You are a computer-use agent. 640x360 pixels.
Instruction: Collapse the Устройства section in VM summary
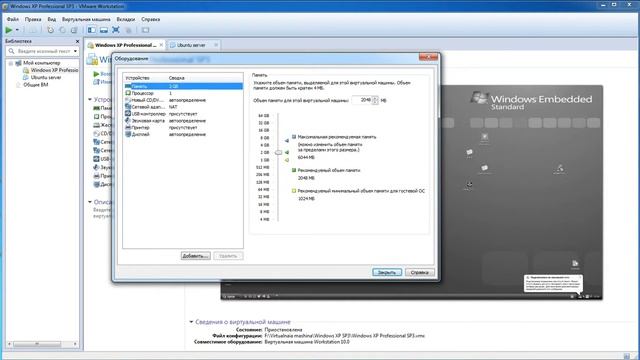click(90, 99)
